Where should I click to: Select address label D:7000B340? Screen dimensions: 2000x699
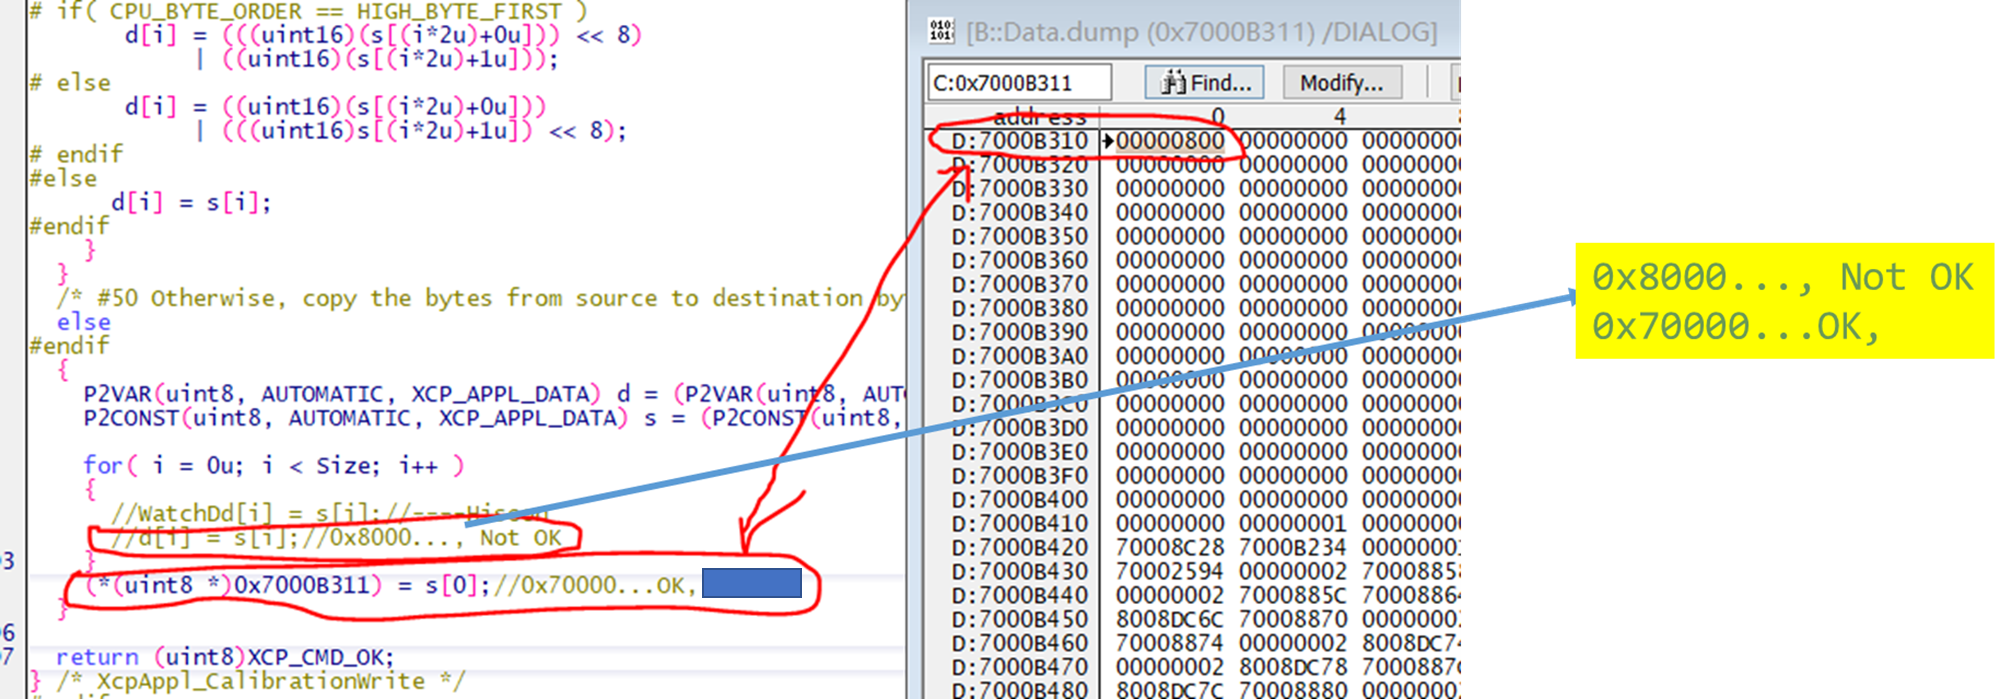tap(1019, 213)
